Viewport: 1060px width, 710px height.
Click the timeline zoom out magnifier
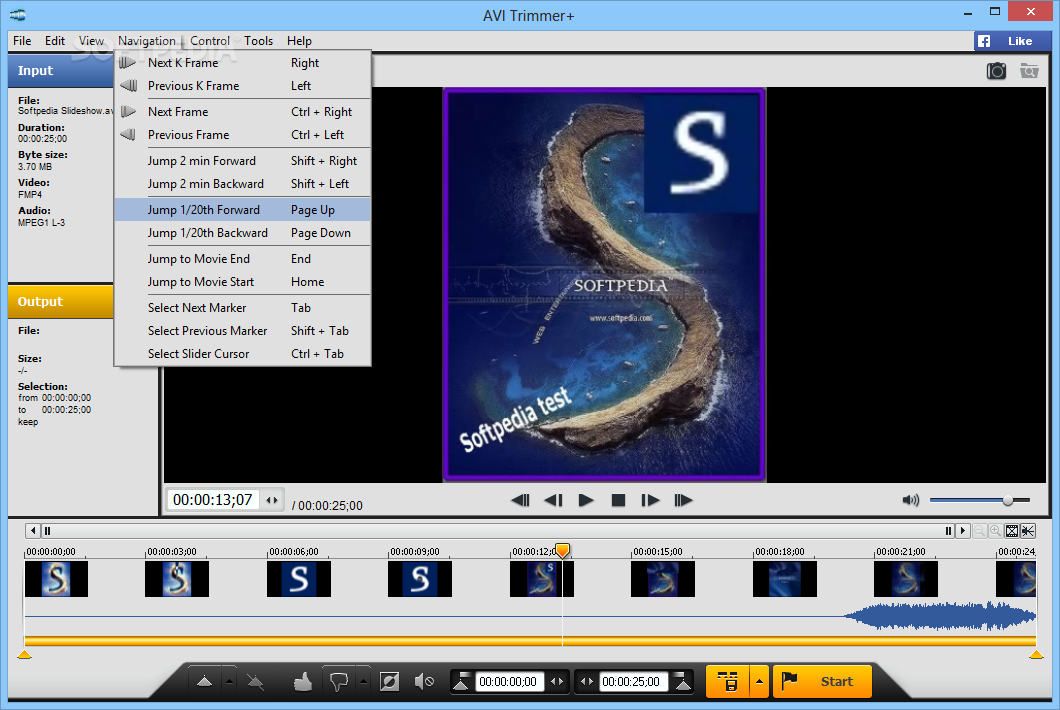[x=979, y=531]
